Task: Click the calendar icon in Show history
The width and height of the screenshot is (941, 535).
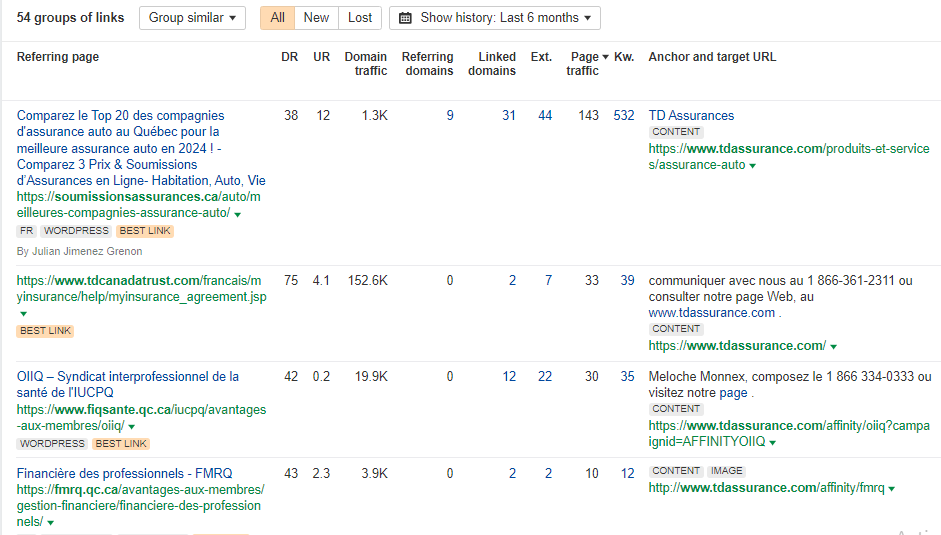Action: click(x=405, y=18)
